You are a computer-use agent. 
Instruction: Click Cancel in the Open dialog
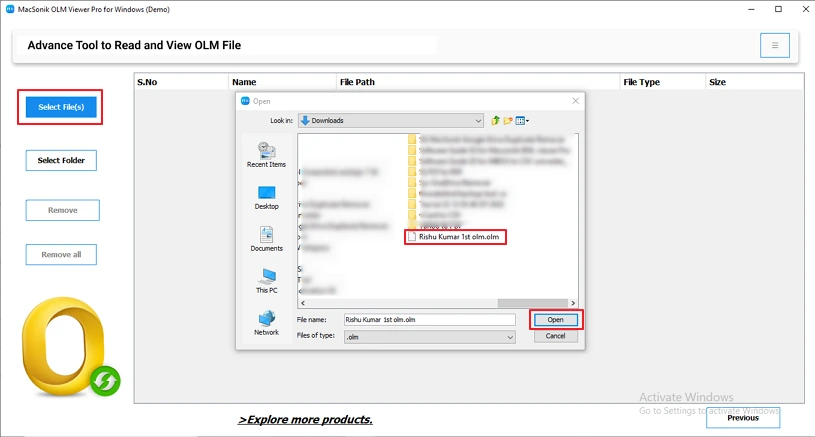click(555, 336)
